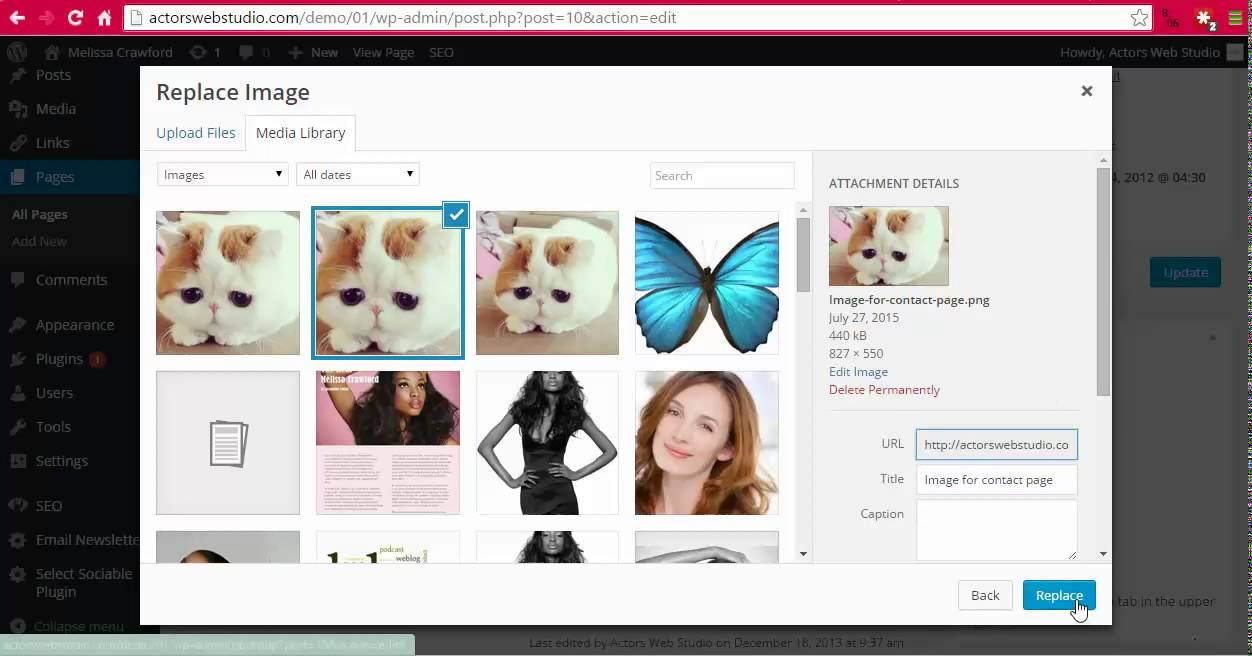Open SEO in the admin sidebar
The width and height of the screenshot is (1252, 656).
(x=49, y=506)
